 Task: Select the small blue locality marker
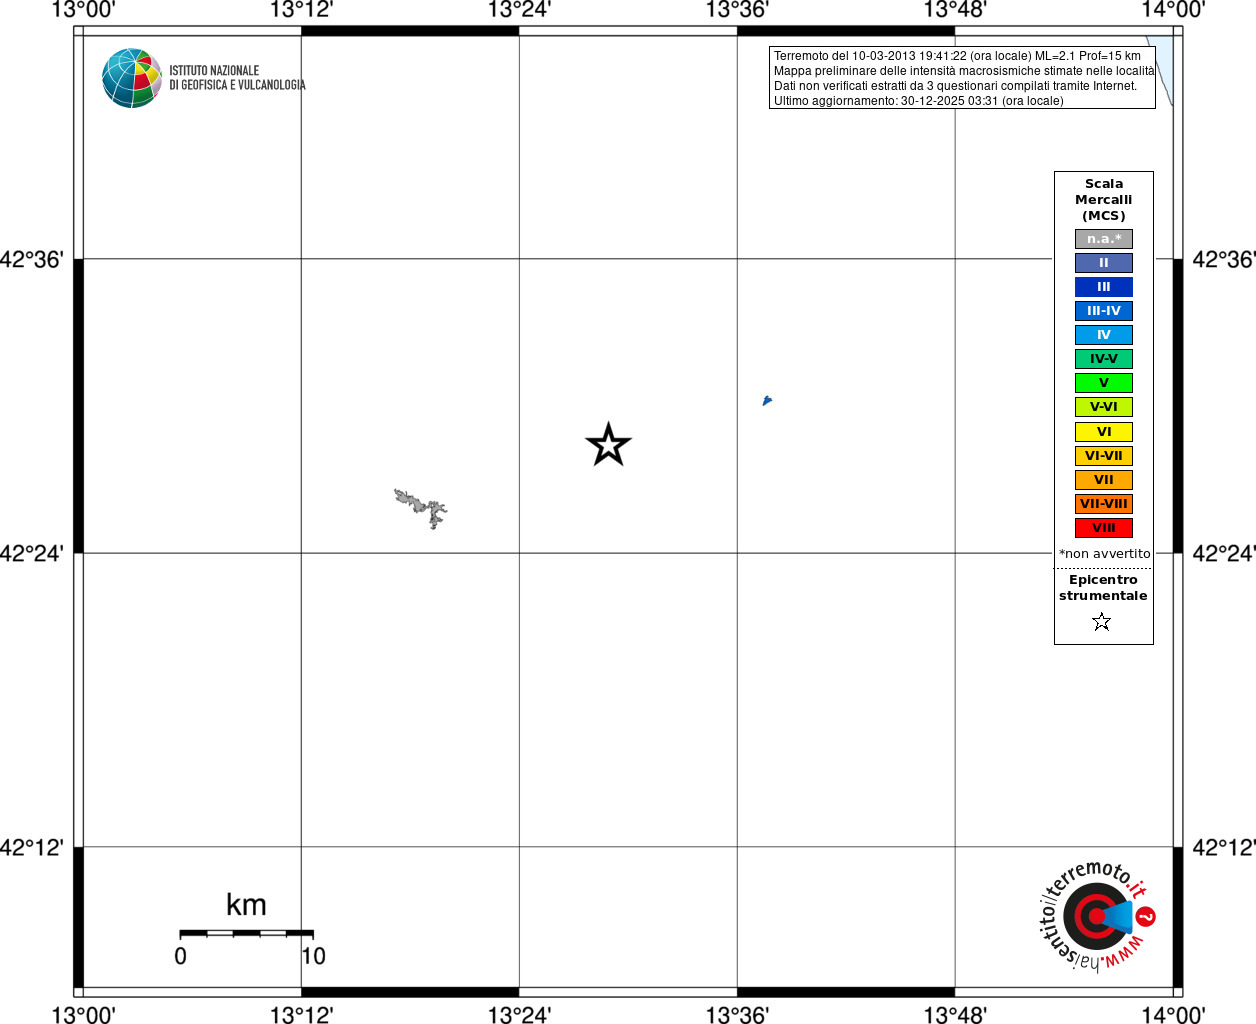coord(767,400)
